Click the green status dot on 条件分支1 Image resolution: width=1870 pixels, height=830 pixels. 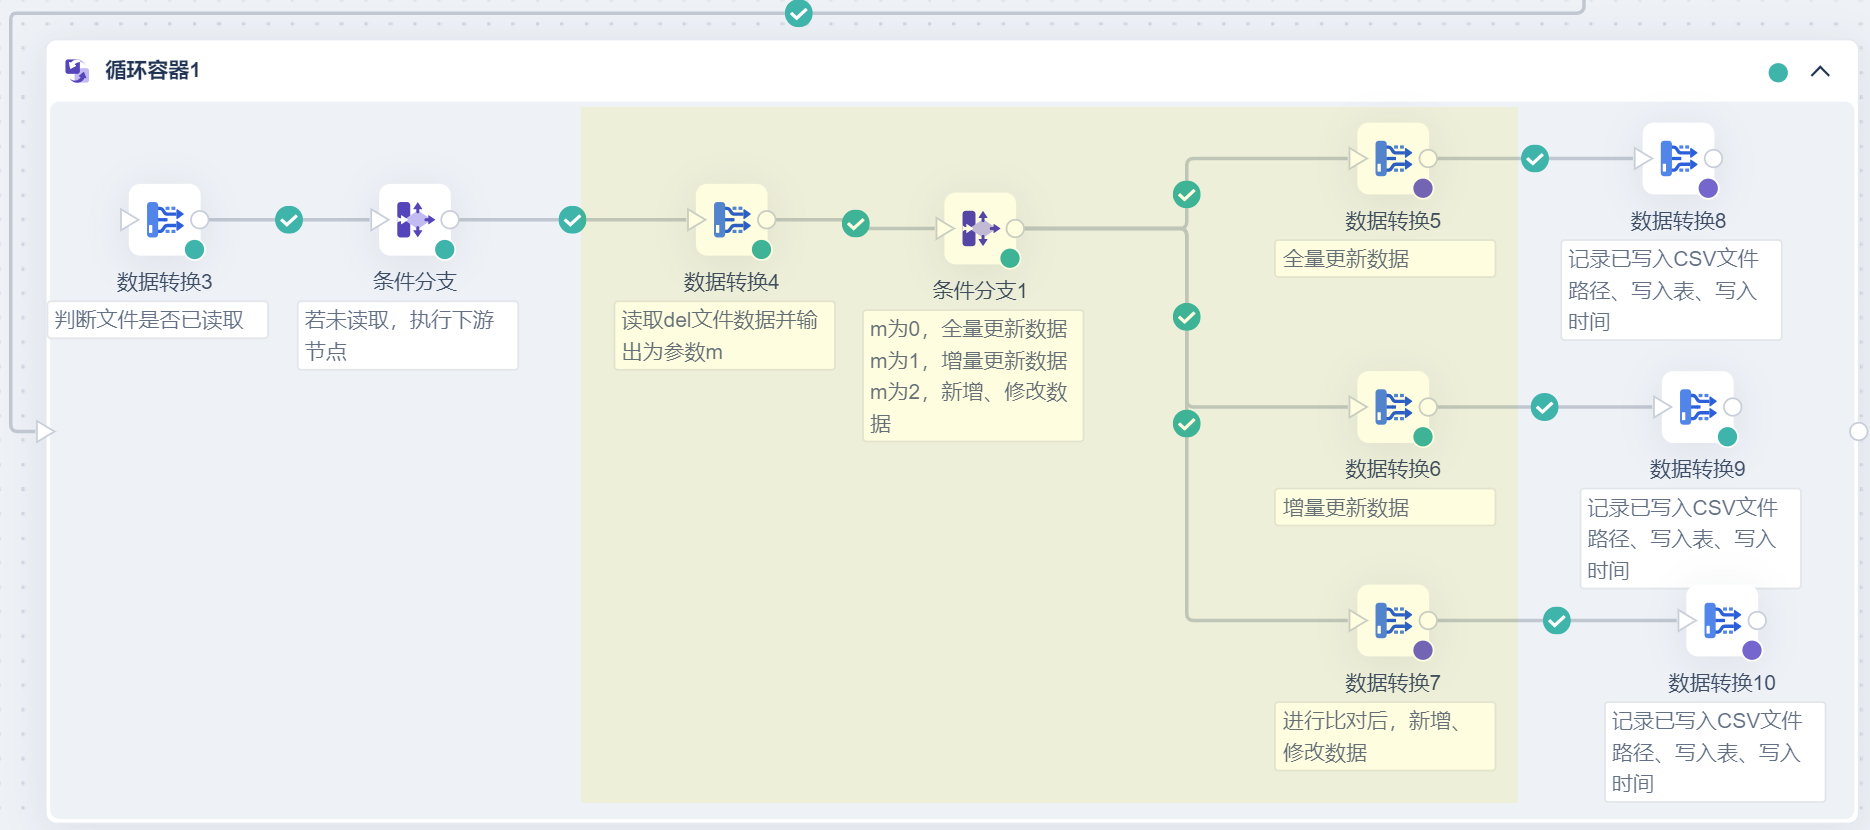click(x=1010, y=258)
